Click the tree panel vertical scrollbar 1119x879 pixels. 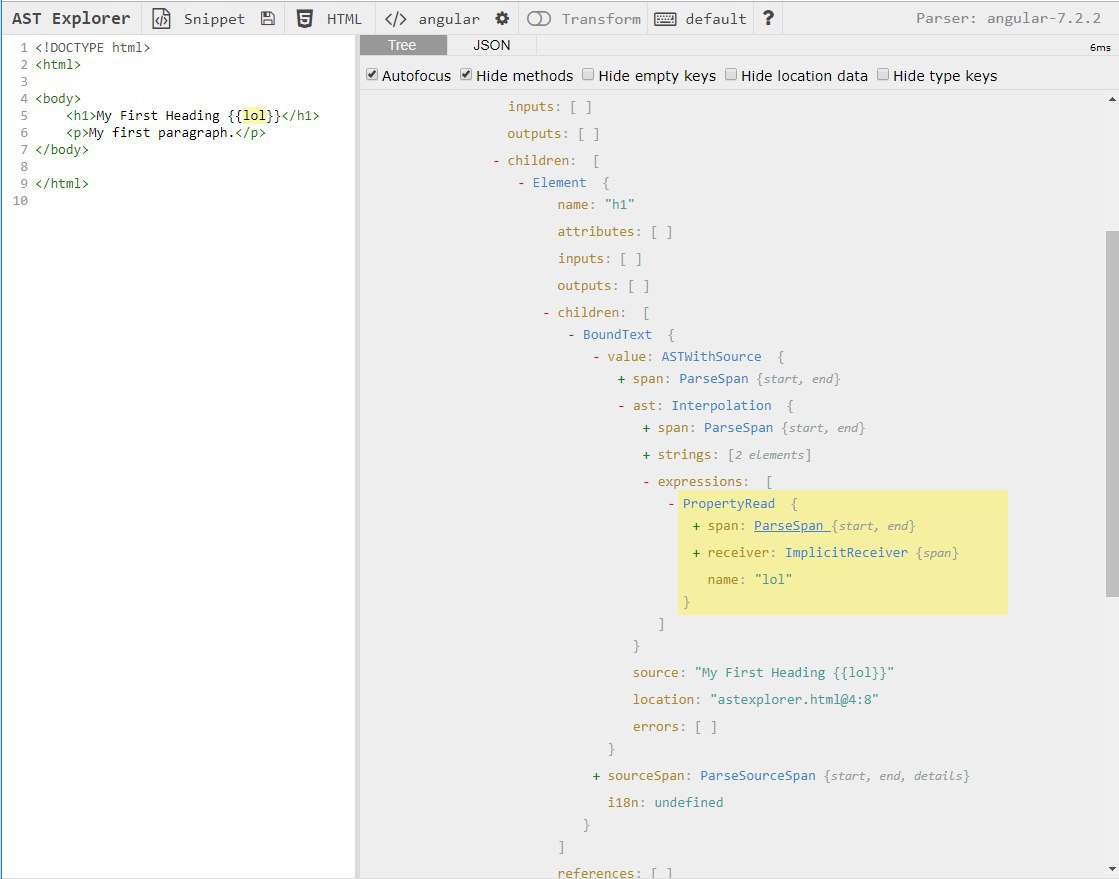pyautogui.click(x=1113, y=410)
